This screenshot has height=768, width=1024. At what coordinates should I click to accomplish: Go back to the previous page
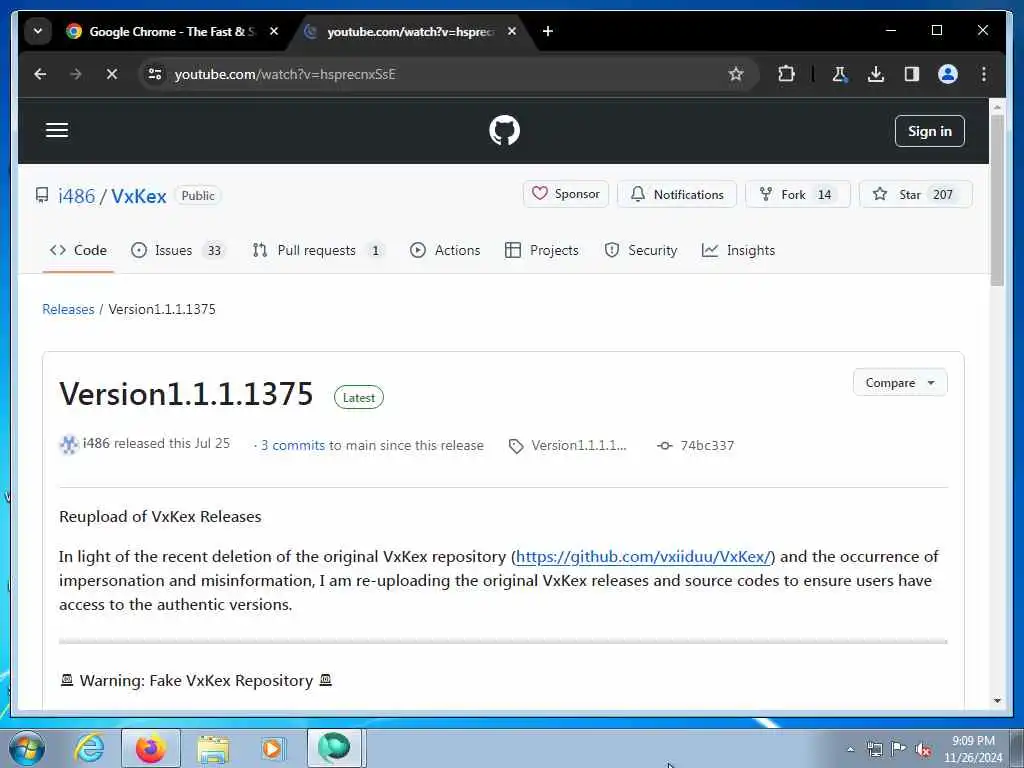(40, 74)
